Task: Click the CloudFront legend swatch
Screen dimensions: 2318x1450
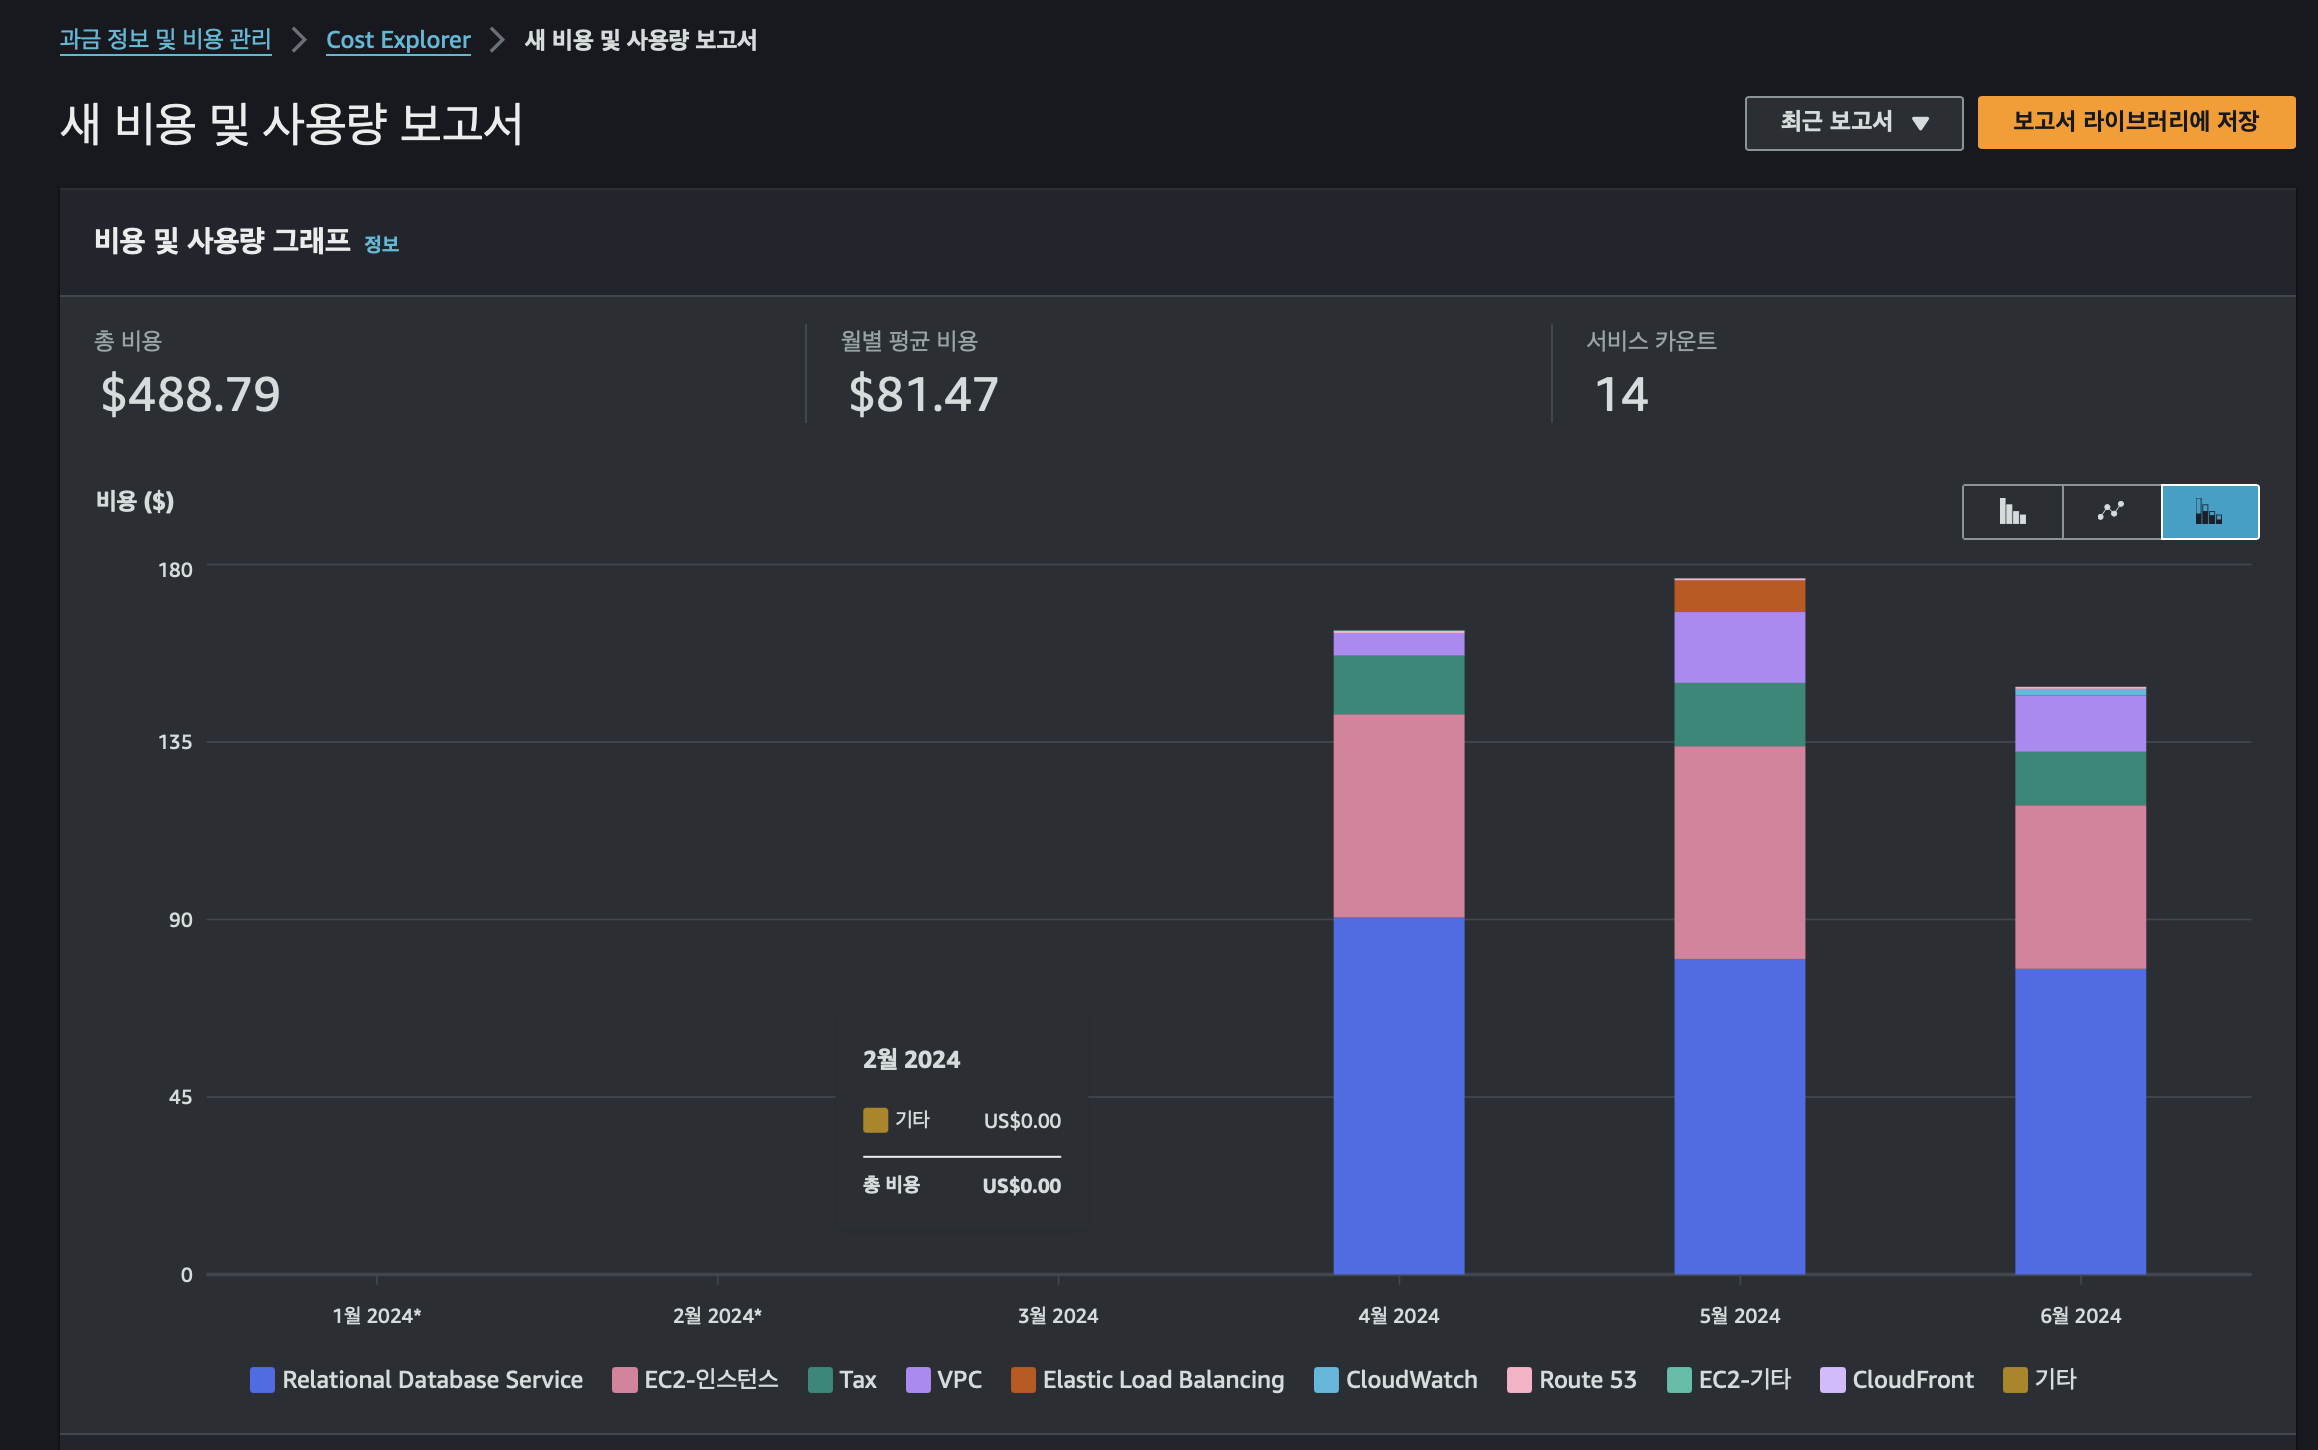Action: point(1832,1380)
